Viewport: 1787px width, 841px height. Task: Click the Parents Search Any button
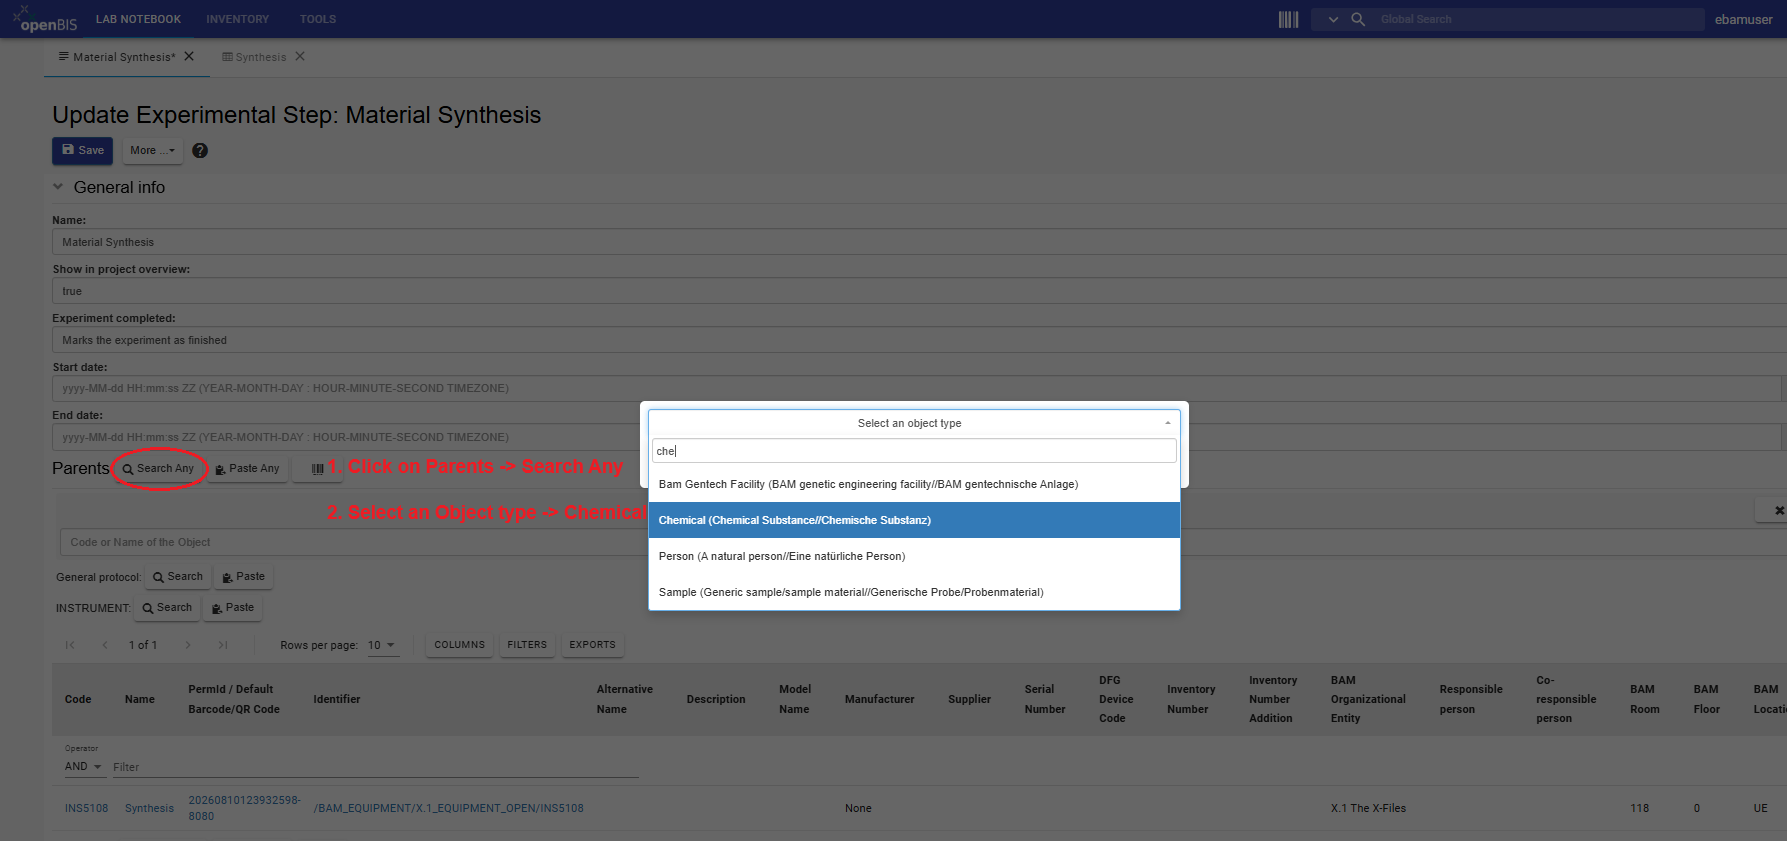[159, 468]
